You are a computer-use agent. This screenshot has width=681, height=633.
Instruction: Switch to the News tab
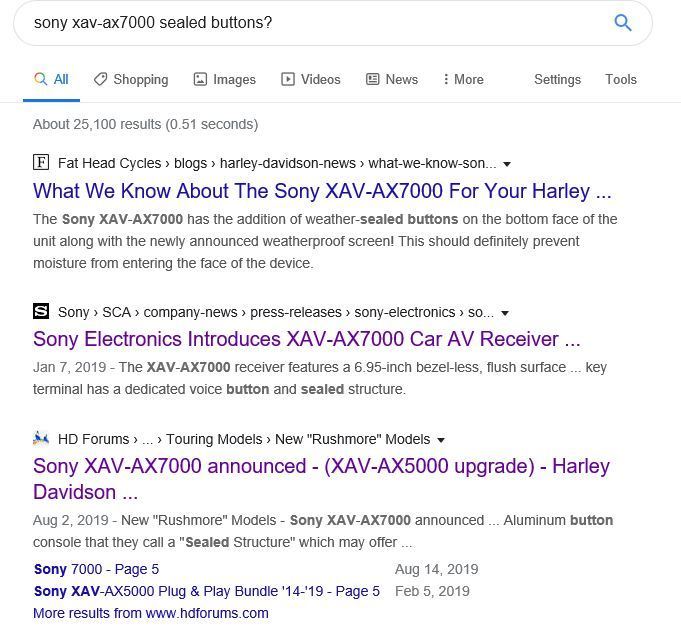point(392,79)
